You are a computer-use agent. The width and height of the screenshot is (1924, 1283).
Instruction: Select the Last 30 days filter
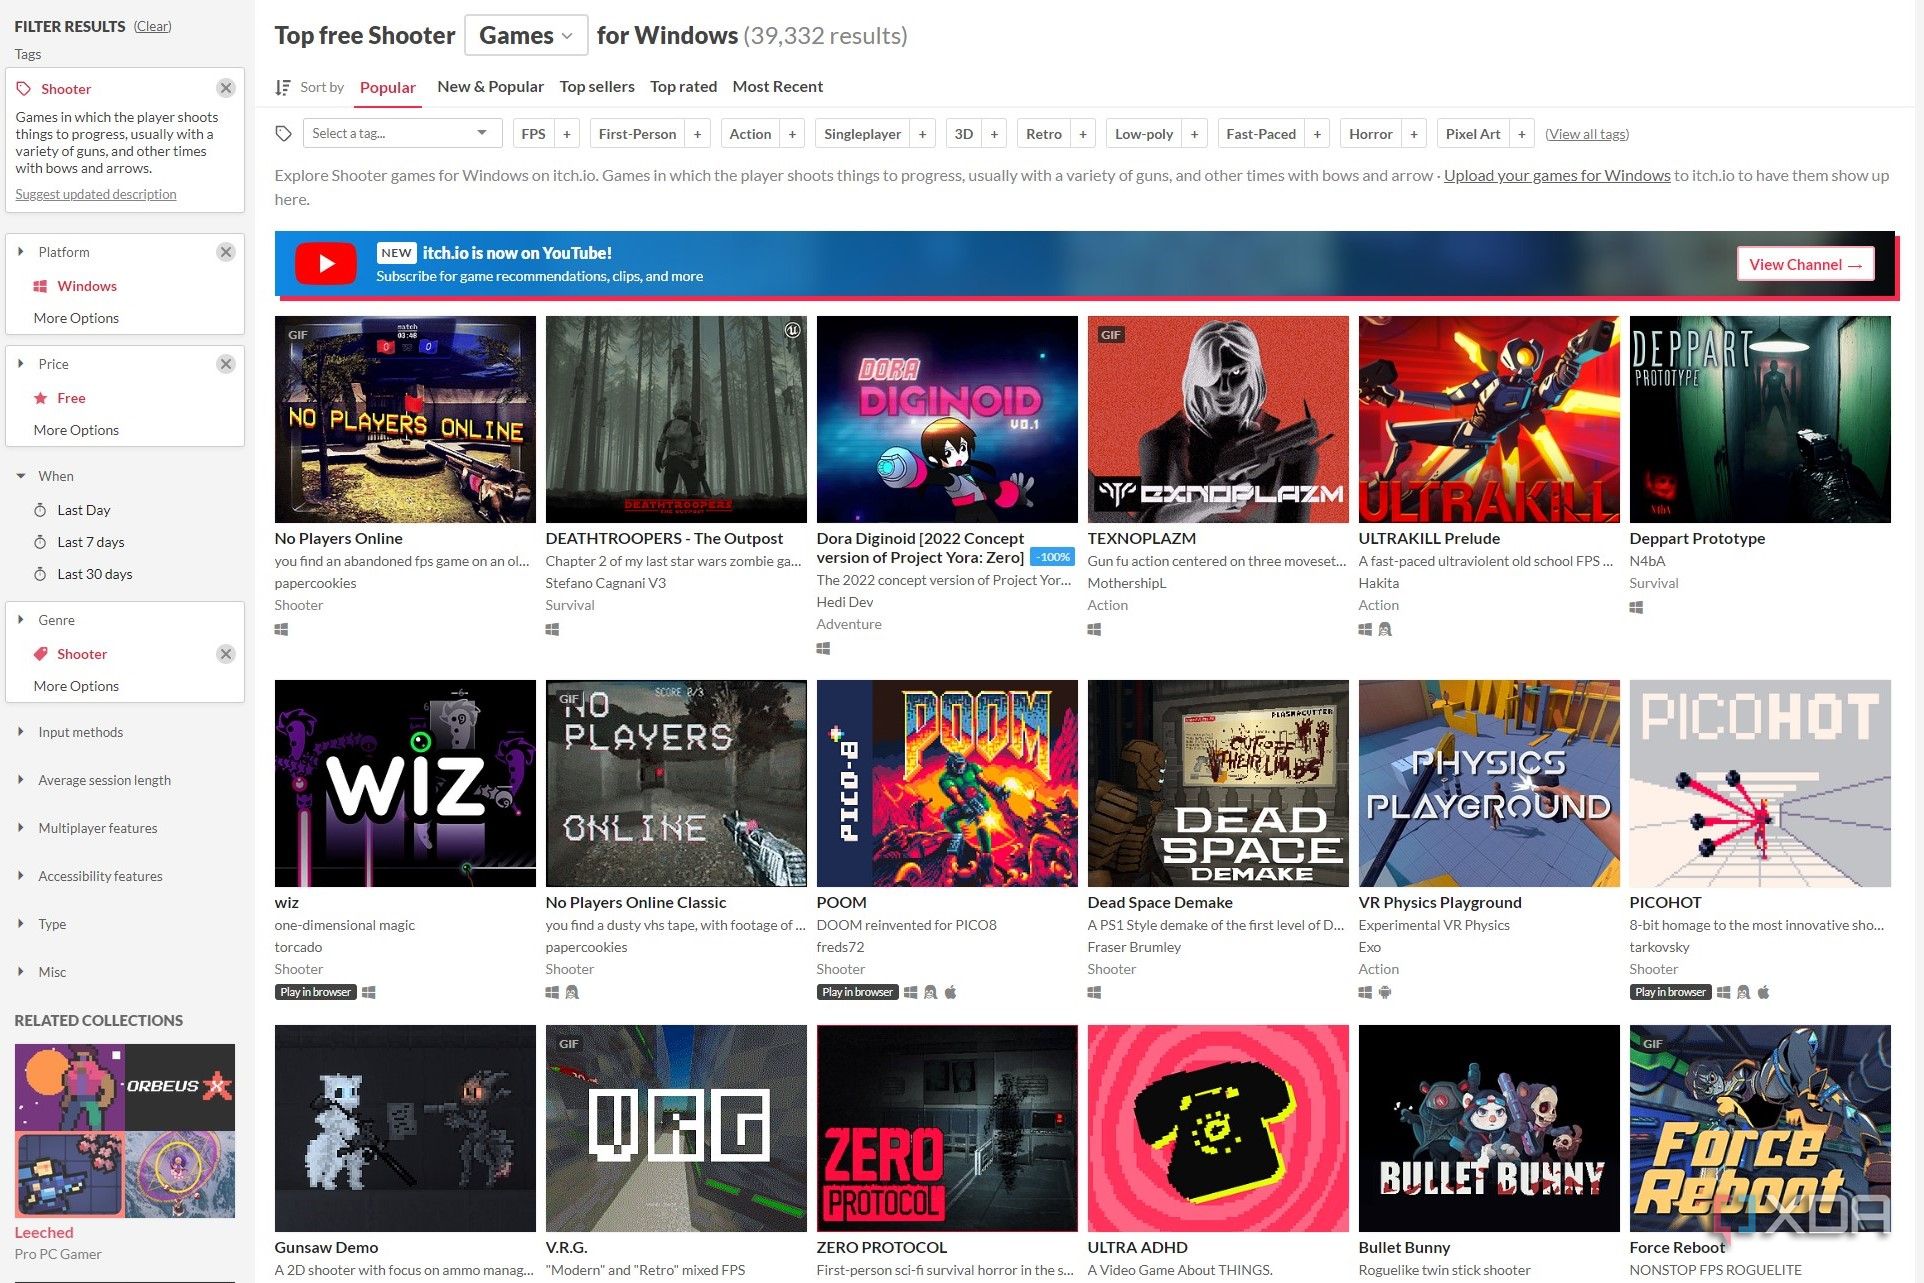point(95,574)
